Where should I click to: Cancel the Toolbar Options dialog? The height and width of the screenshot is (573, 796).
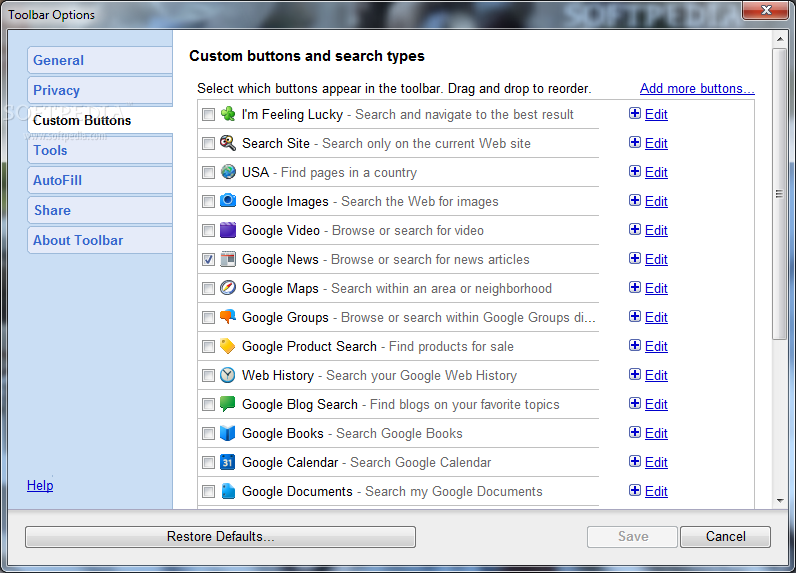[725, 536]
